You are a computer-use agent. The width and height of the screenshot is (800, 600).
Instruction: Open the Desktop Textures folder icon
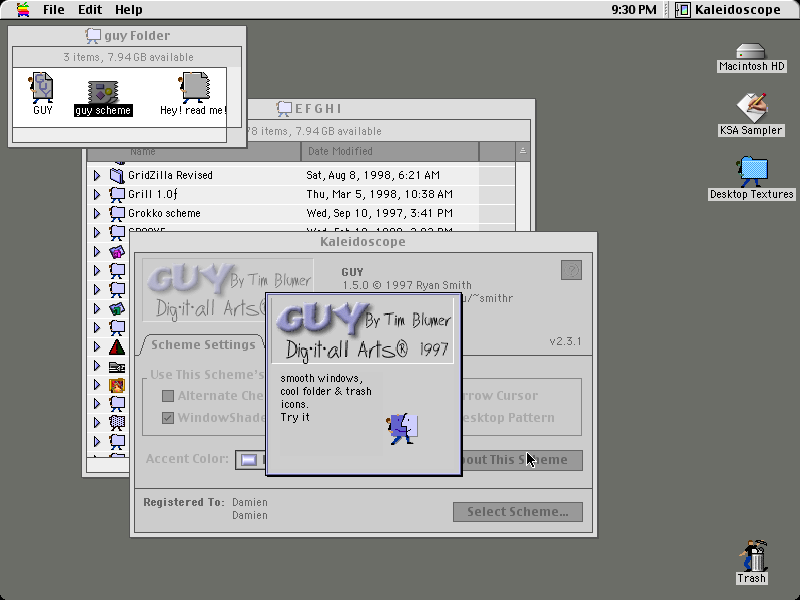pyautogui.click(x=752, y=171)
